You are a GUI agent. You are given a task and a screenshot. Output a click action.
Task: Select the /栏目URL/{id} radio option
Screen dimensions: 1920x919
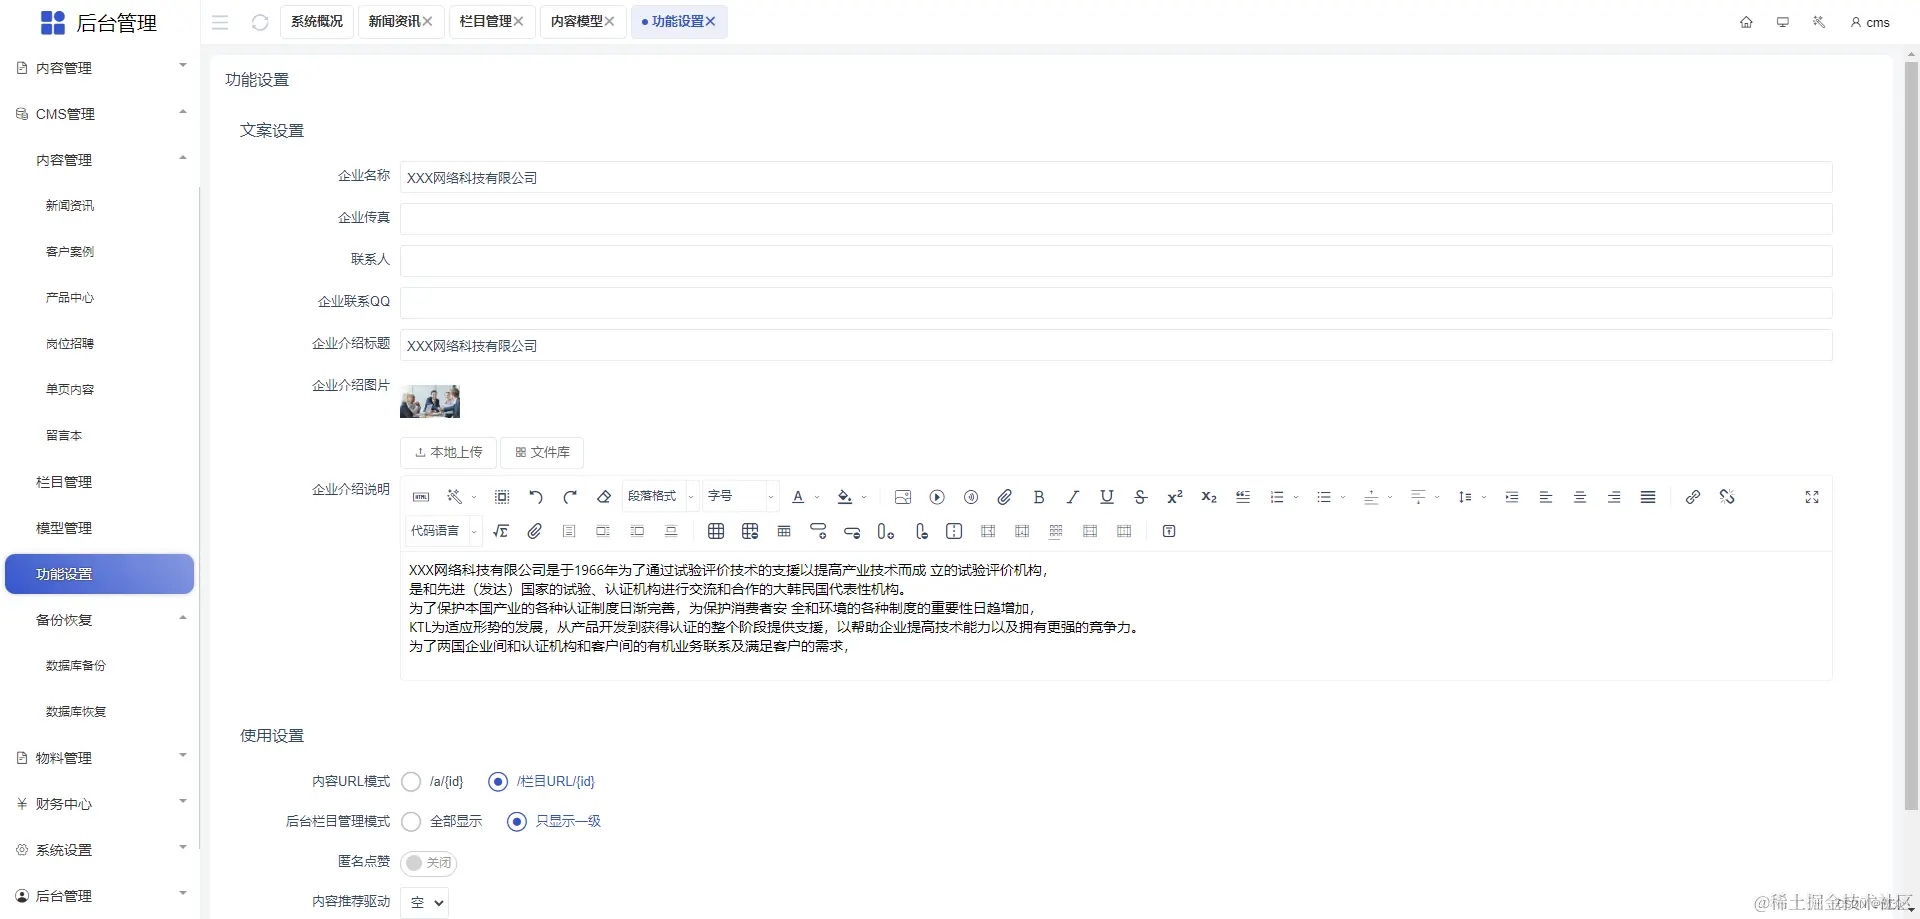pos(498,781)
